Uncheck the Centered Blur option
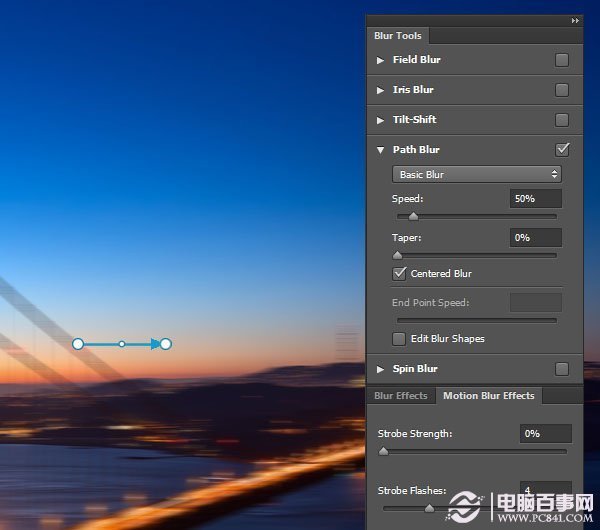600x530 pixels. coord(400,273)
